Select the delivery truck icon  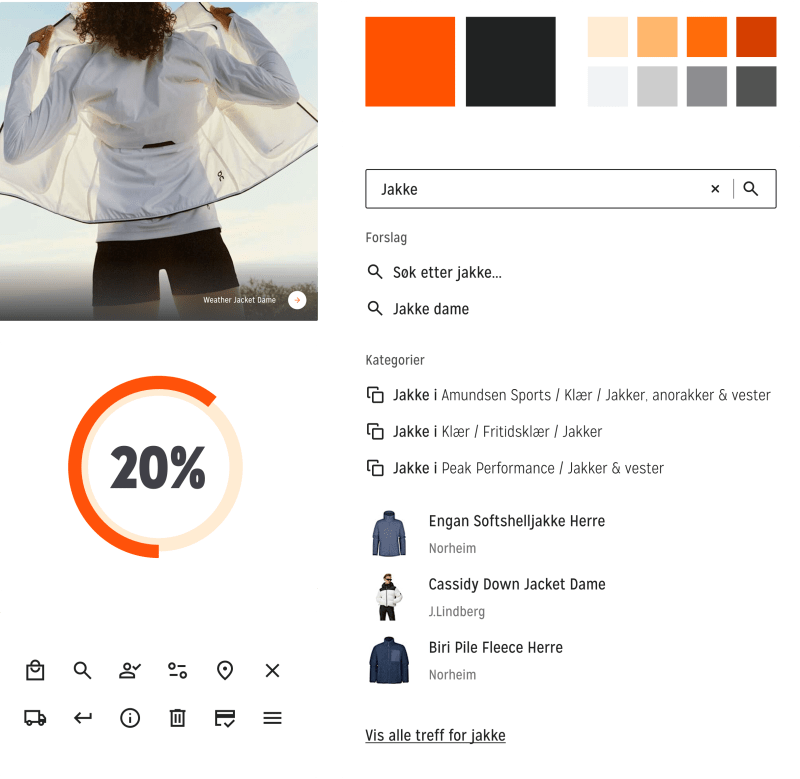pos(35,718)
